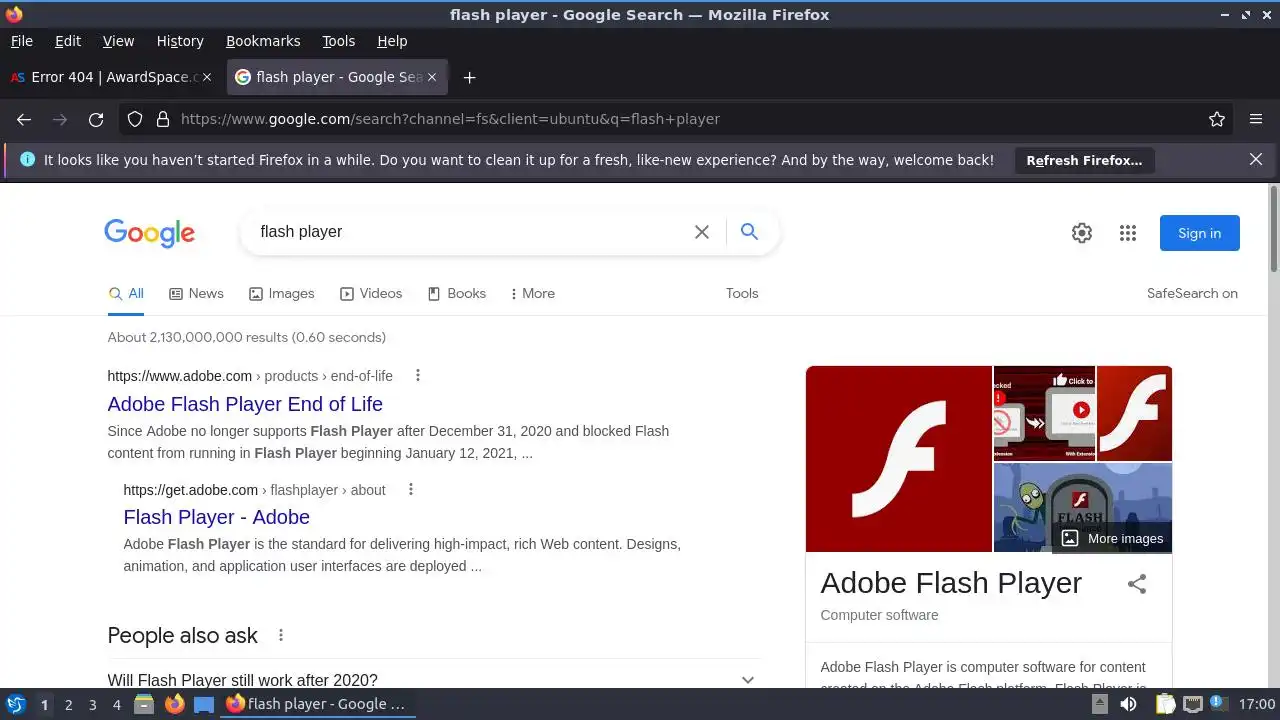Image resolution: width=1280 pixels, height=720 pixels.
Task: Open options for adobe.com end-of-life result
Action: (418, 376)
